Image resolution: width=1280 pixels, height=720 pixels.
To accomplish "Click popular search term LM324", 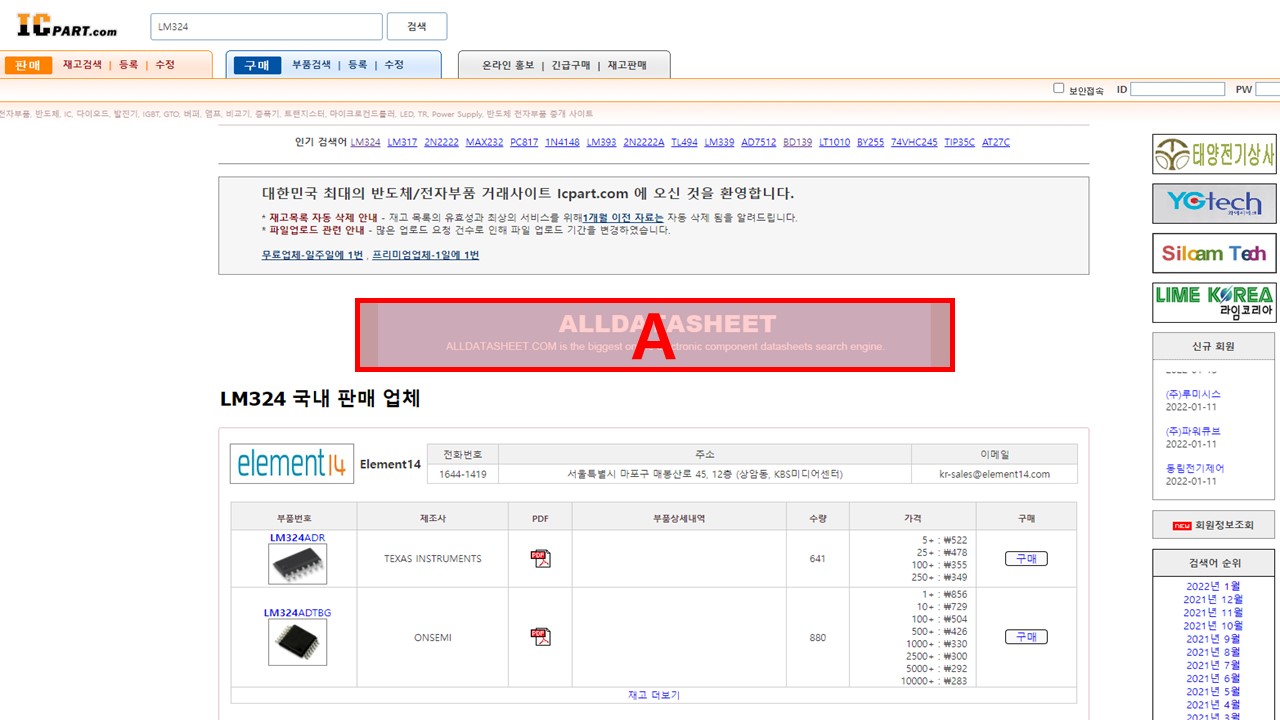I will point(365,142).
